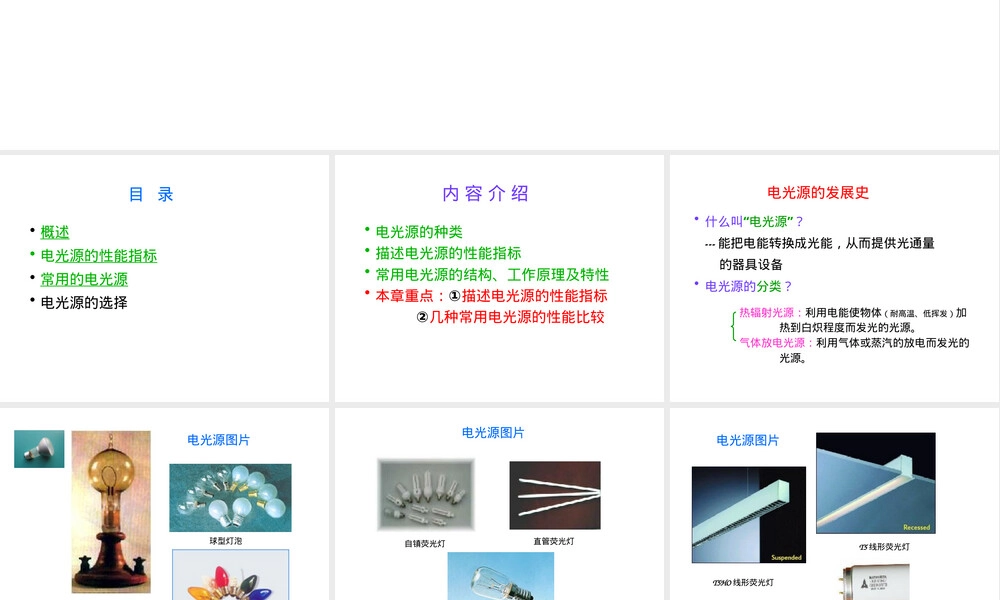Select 电光源图片 title above 自镇荧光灯 photo
Viewport: 1000px width, 600px height.
493,433
